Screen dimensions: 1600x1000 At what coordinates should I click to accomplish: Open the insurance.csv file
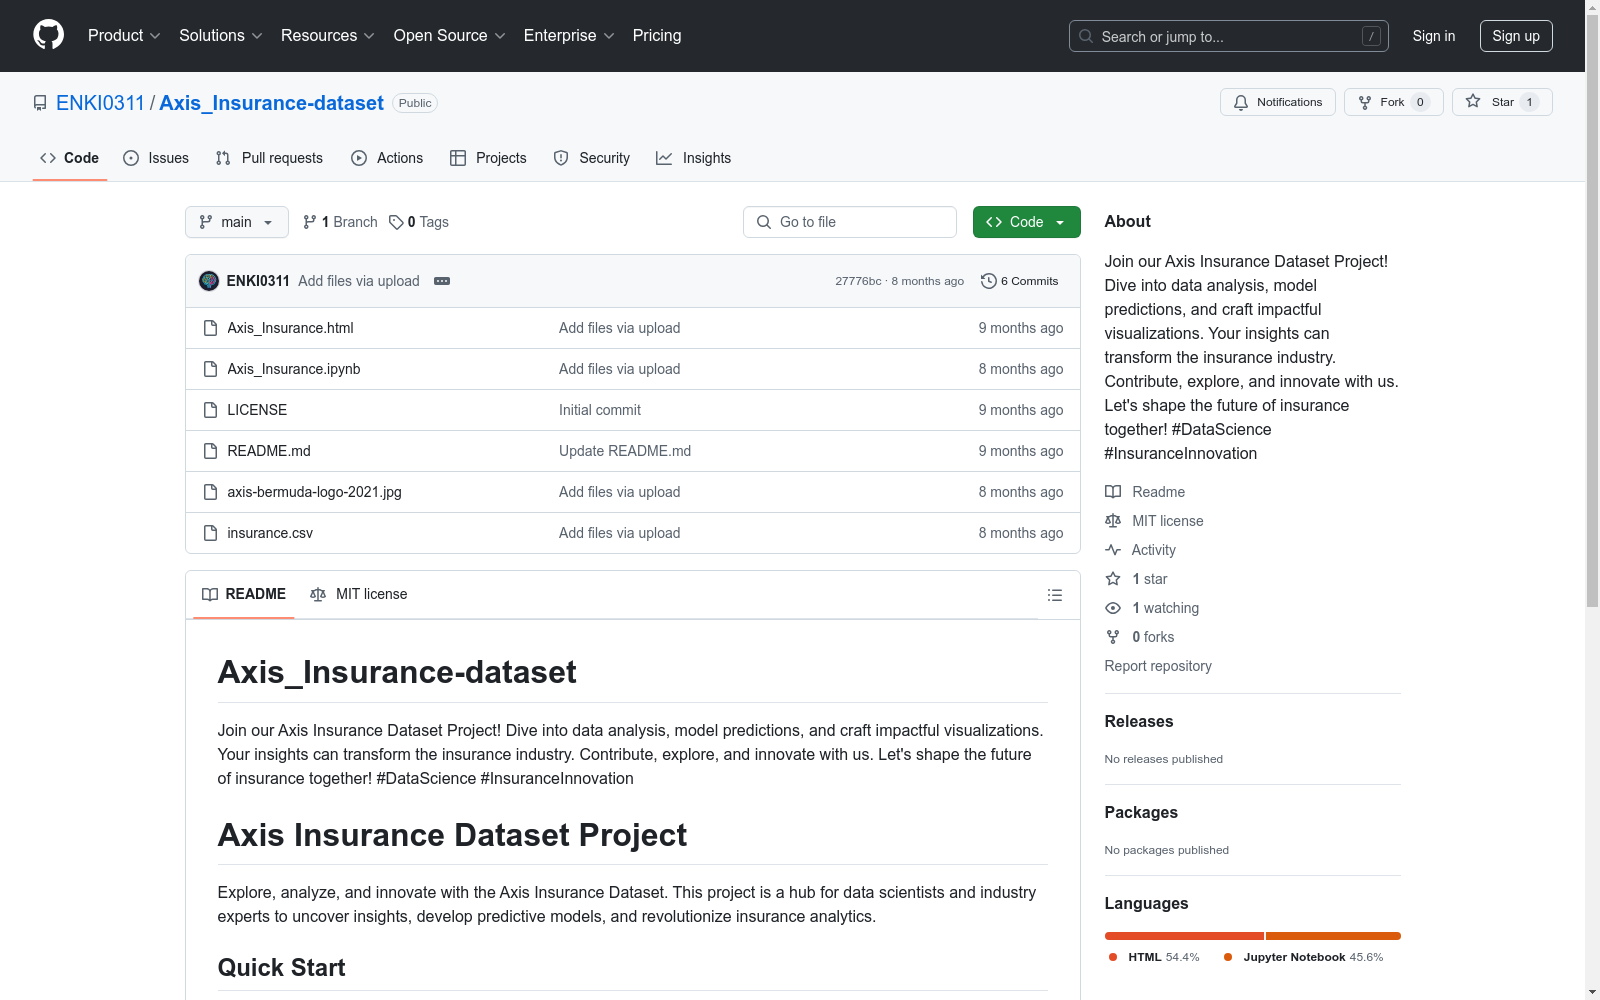[270, 533]
